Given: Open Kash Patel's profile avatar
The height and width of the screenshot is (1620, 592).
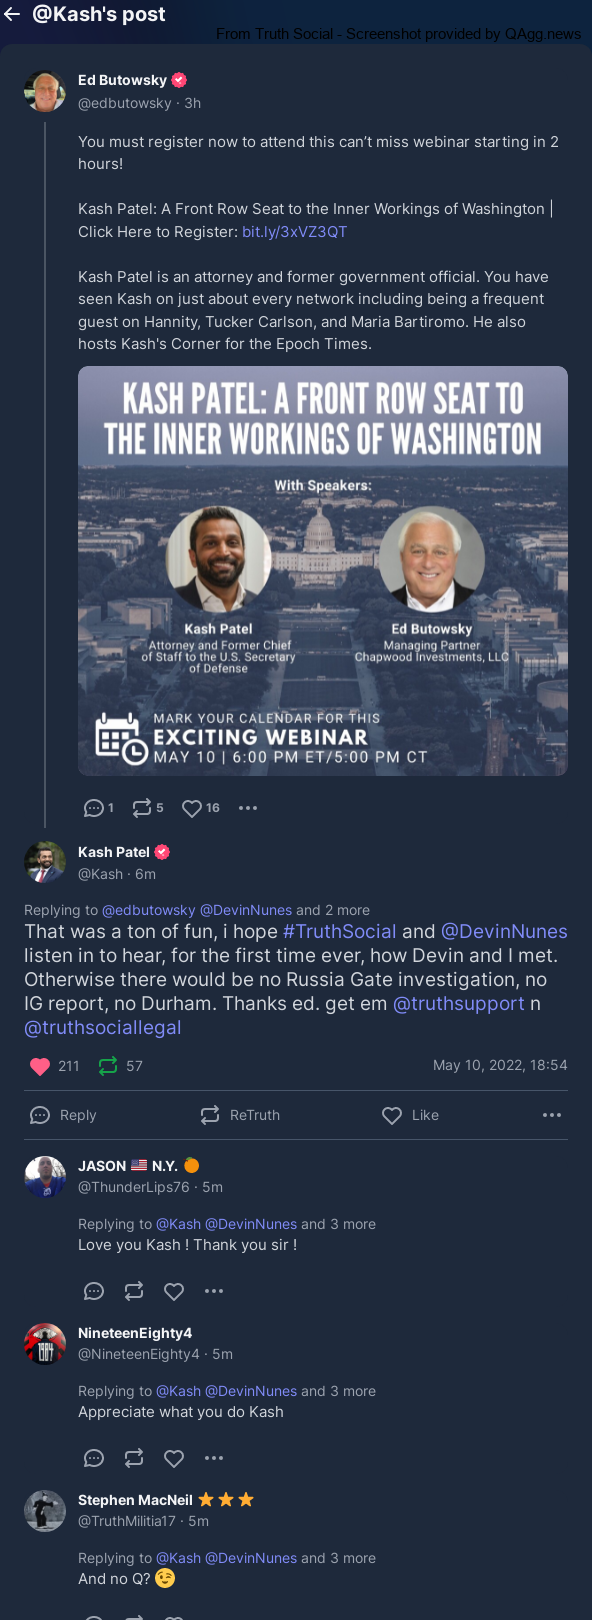Looking at the screenshot, I should (x=45, y=862).
